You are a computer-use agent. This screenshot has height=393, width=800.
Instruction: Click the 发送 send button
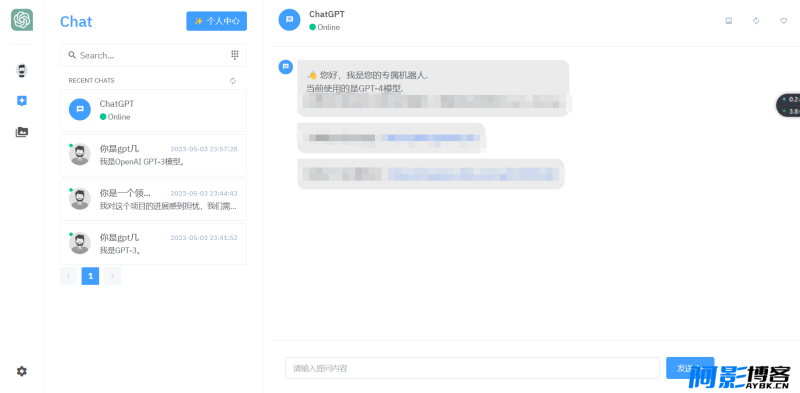tap(690, 368)
